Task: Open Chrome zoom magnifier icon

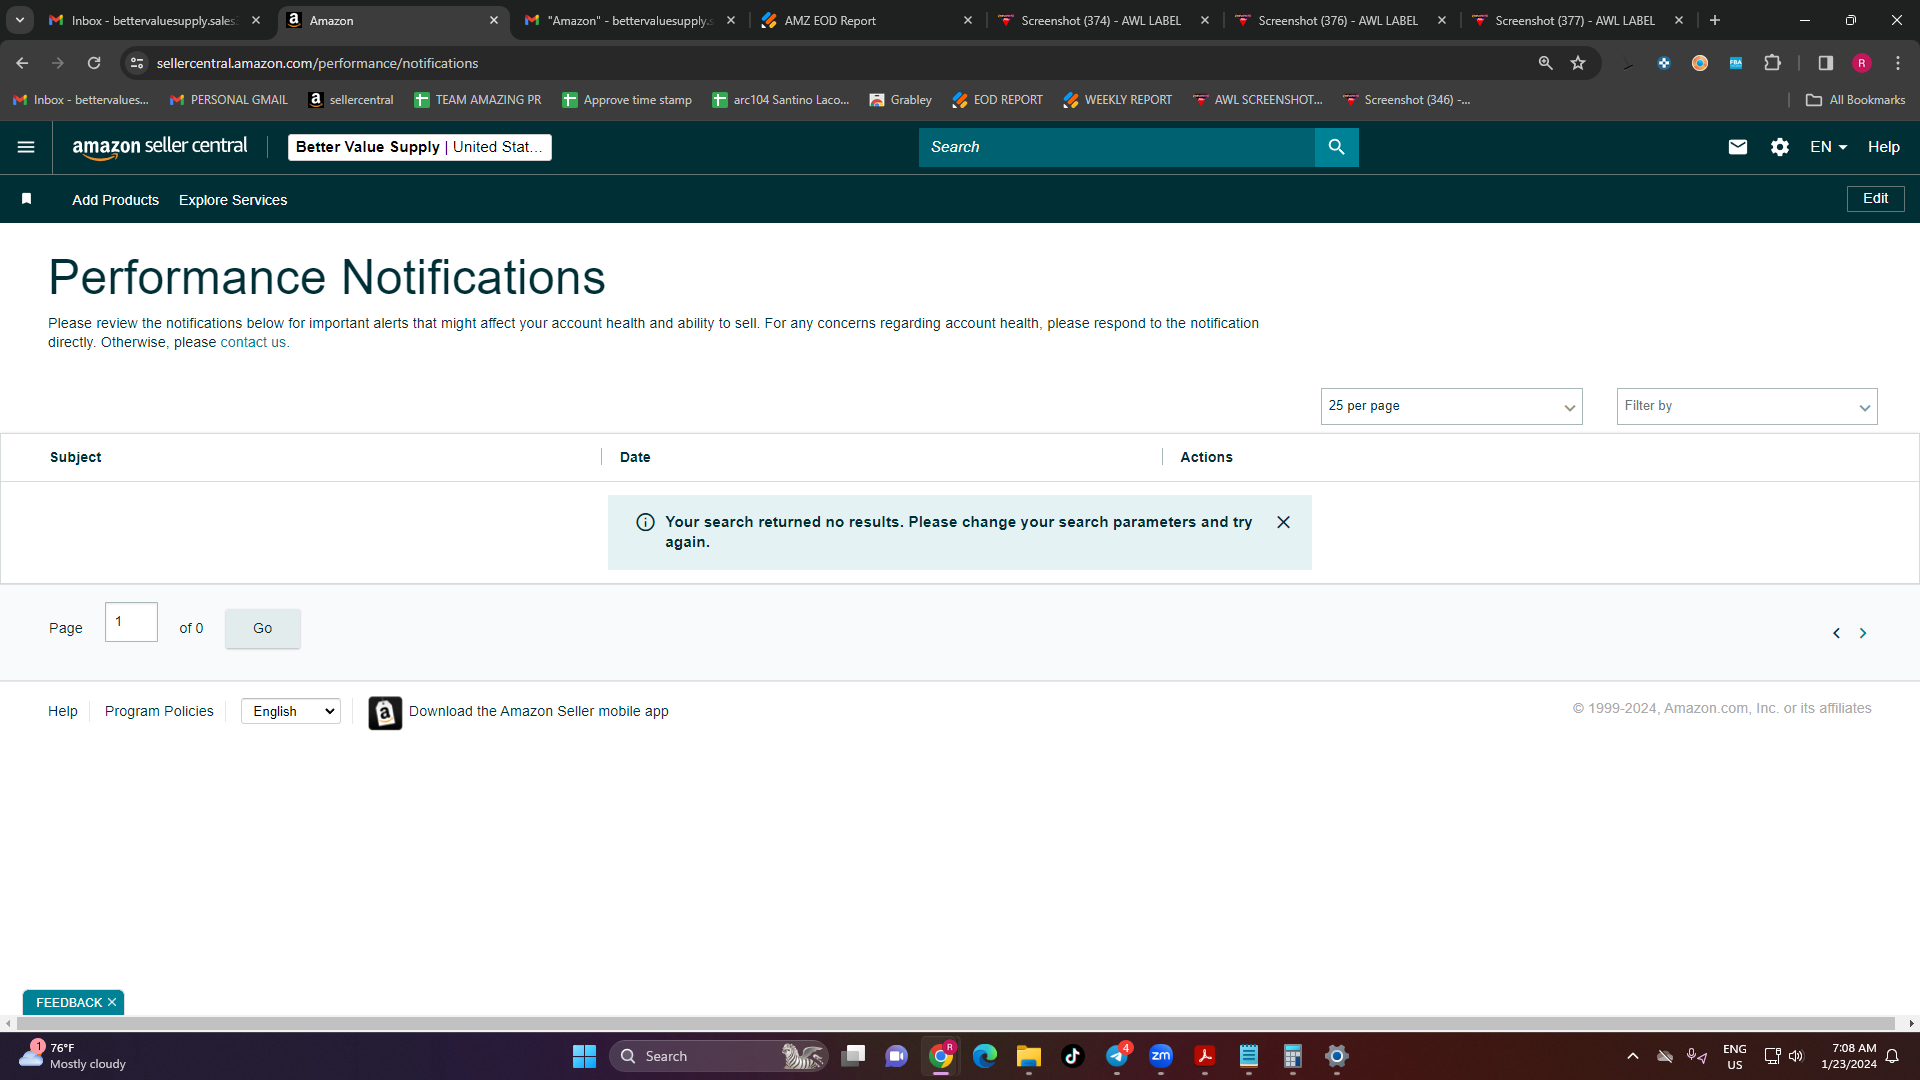Action: [x=1546, y=63]
